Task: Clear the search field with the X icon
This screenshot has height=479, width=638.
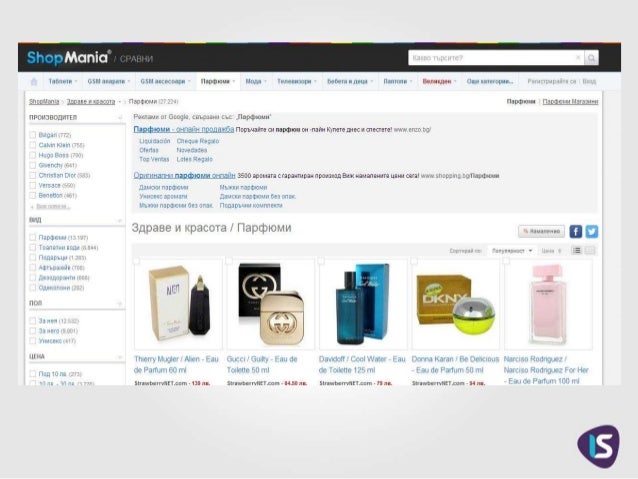Action: (x=578, y=58)
